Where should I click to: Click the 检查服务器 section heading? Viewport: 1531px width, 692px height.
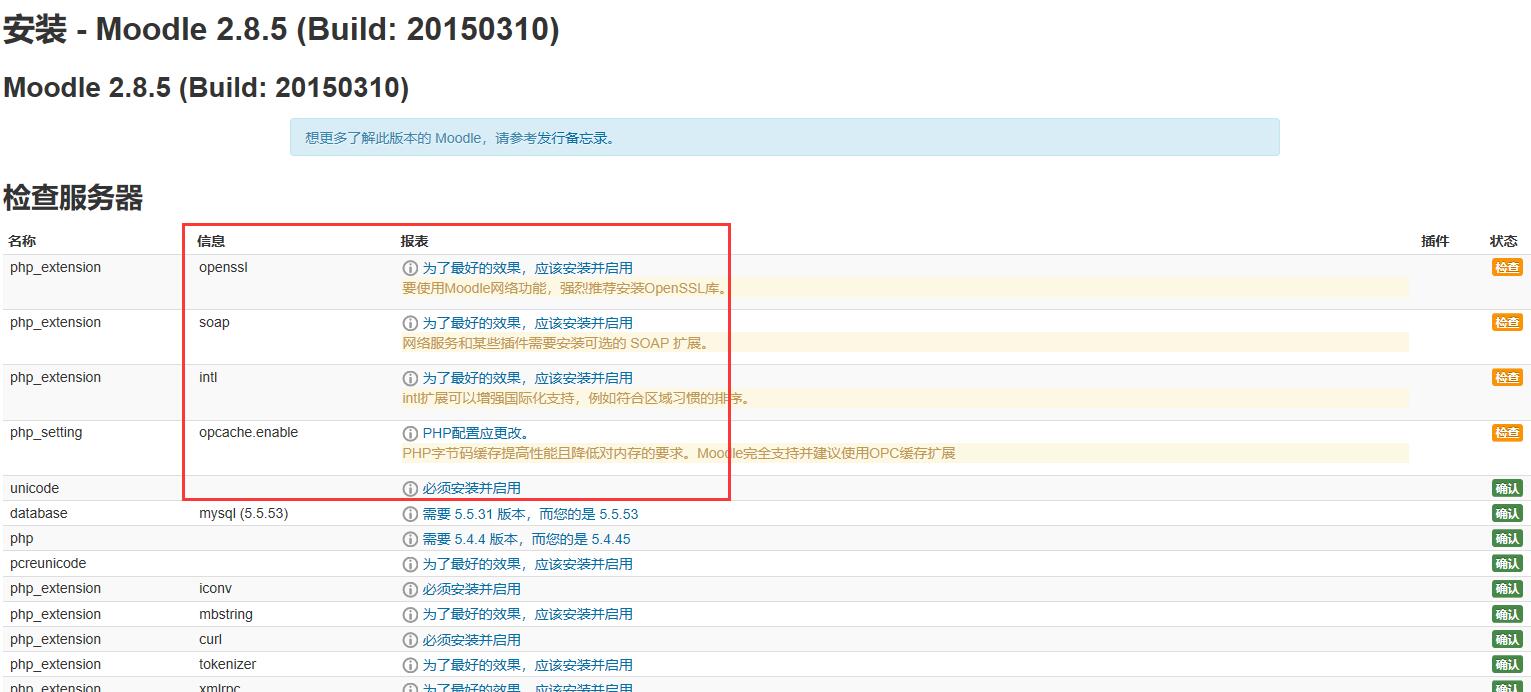pos(73,198)
